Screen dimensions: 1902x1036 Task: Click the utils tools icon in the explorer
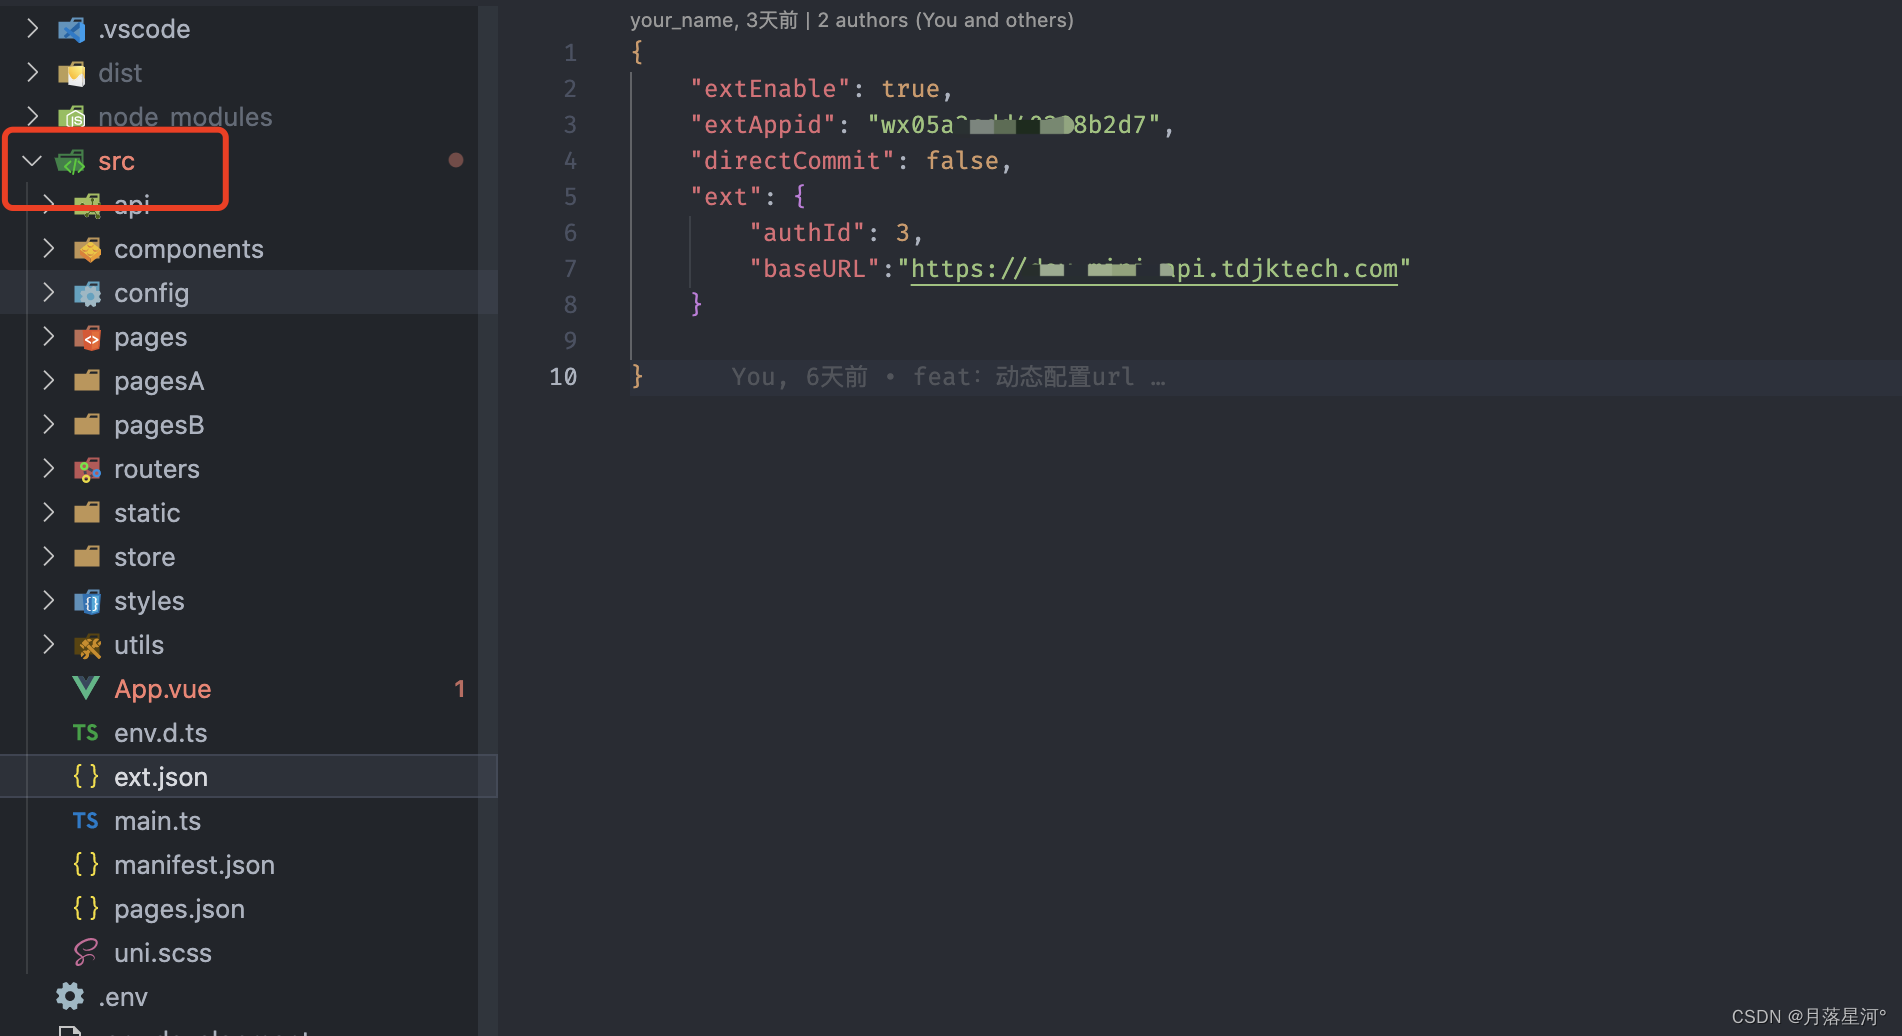click(88, 645)
